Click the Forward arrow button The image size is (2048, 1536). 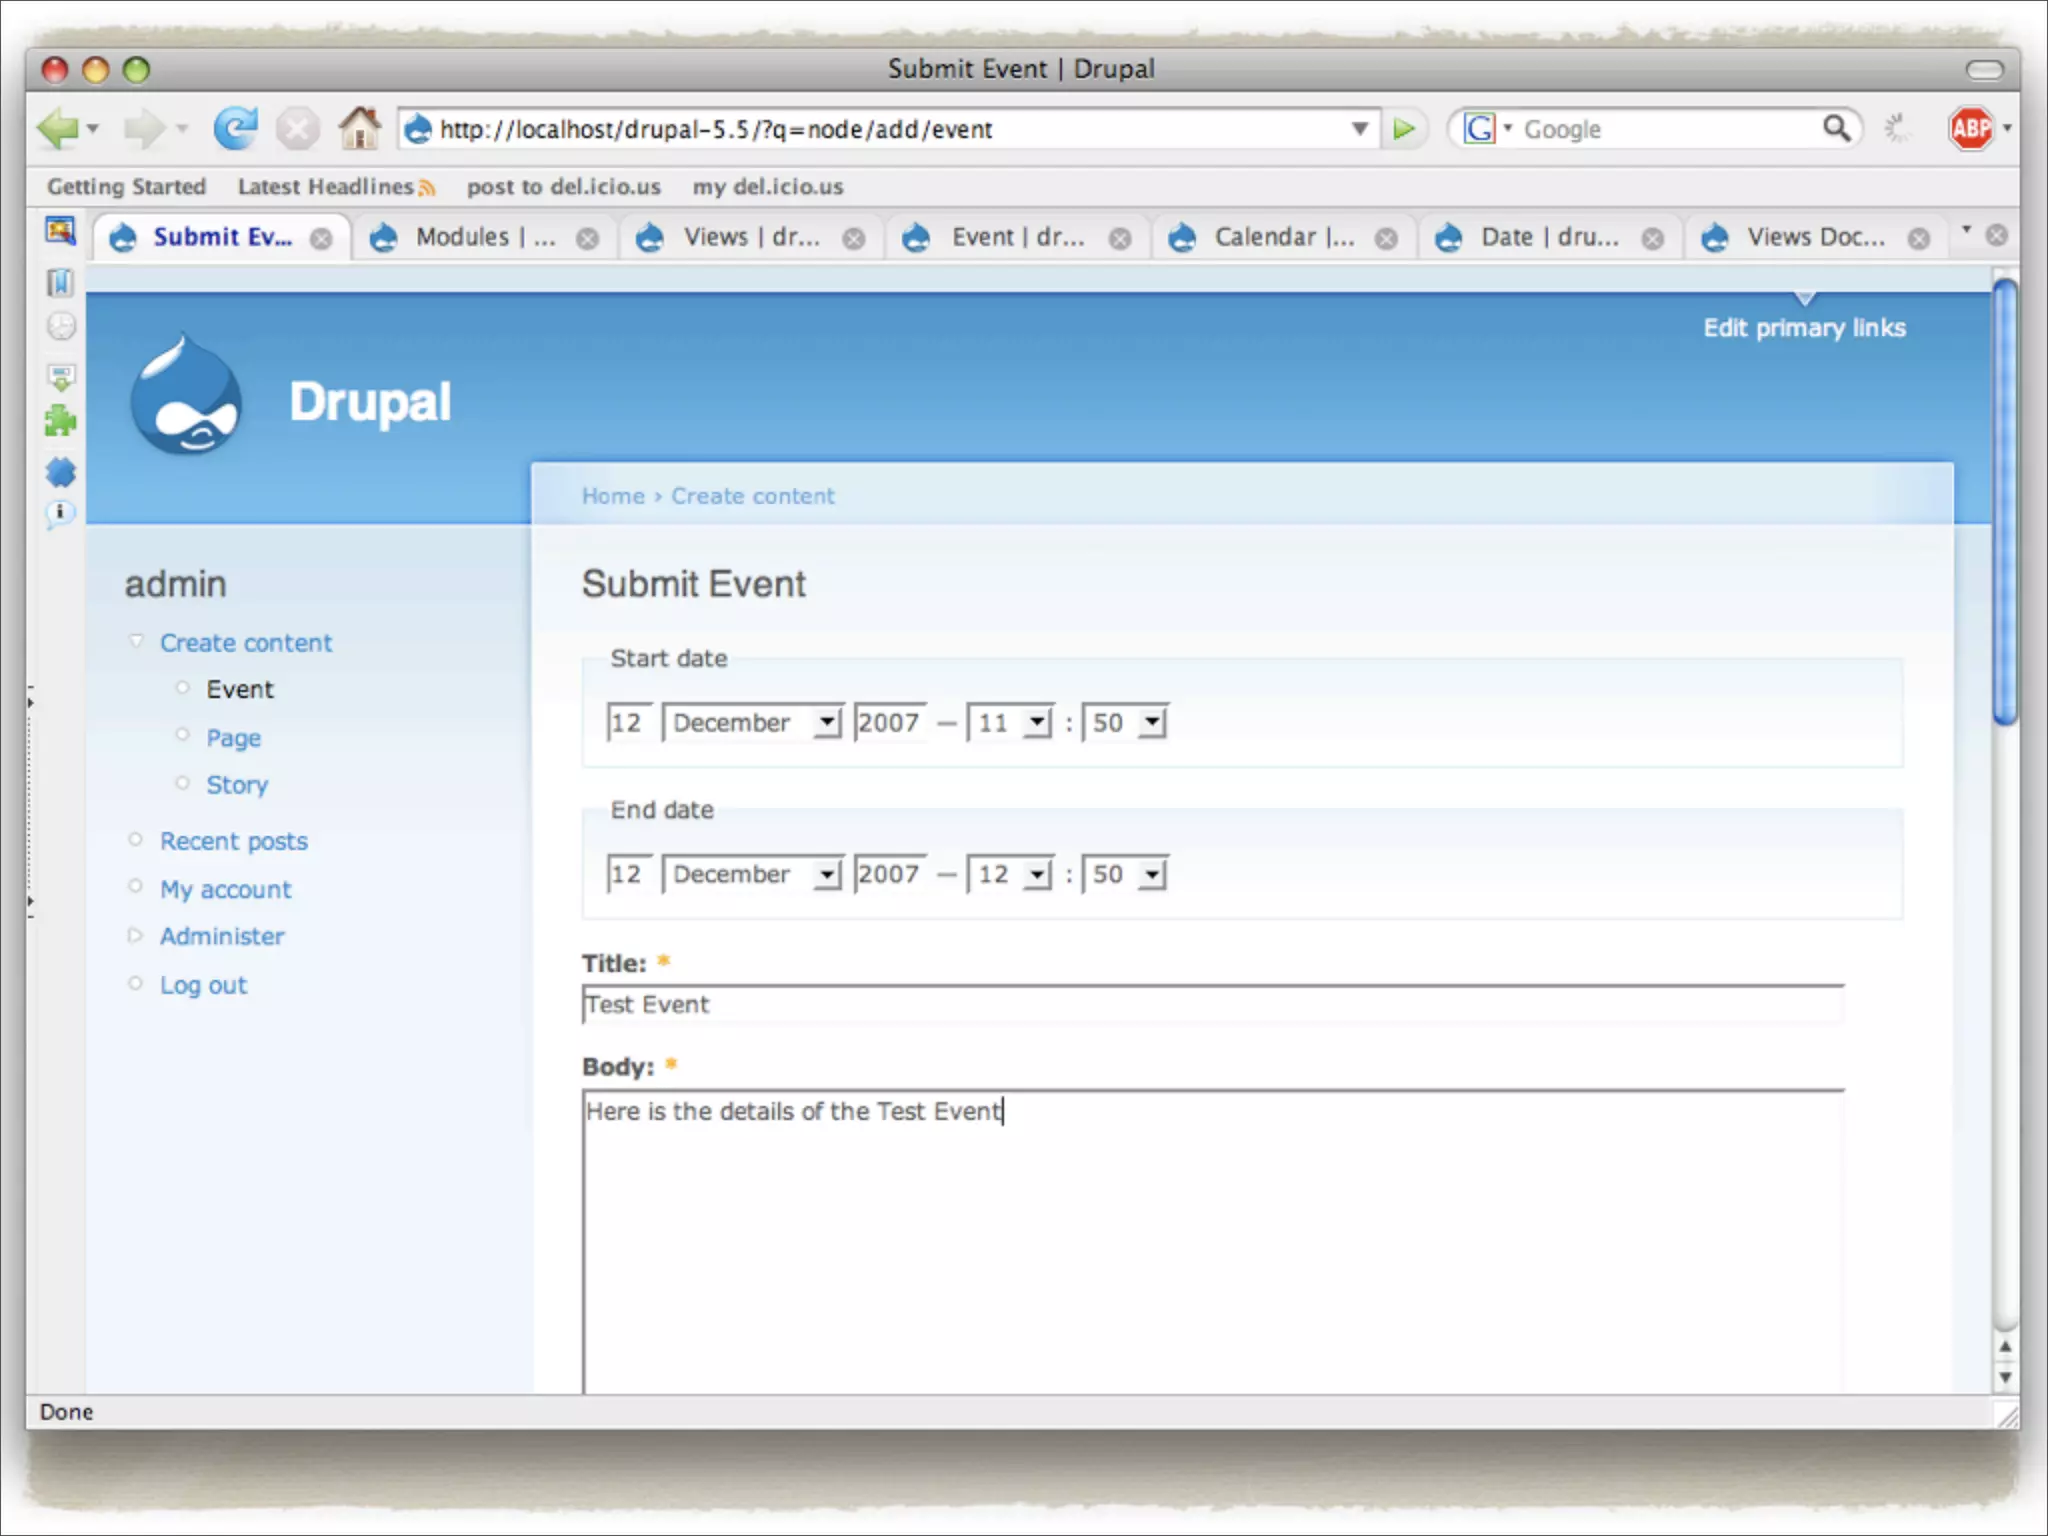pos(145,129)
